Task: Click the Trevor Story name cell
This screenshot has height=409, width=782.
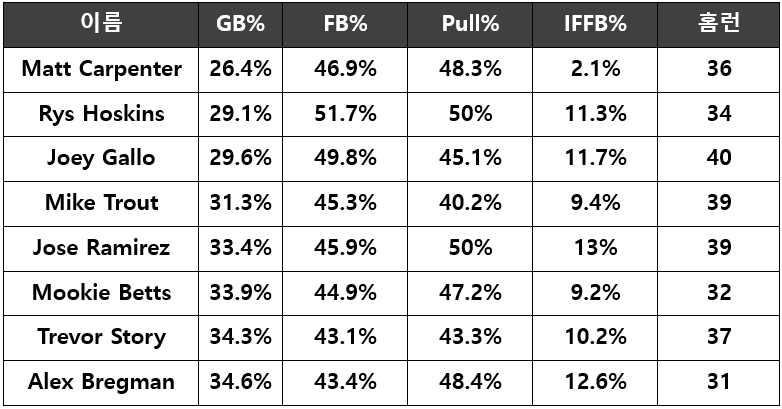Action: 101,337
